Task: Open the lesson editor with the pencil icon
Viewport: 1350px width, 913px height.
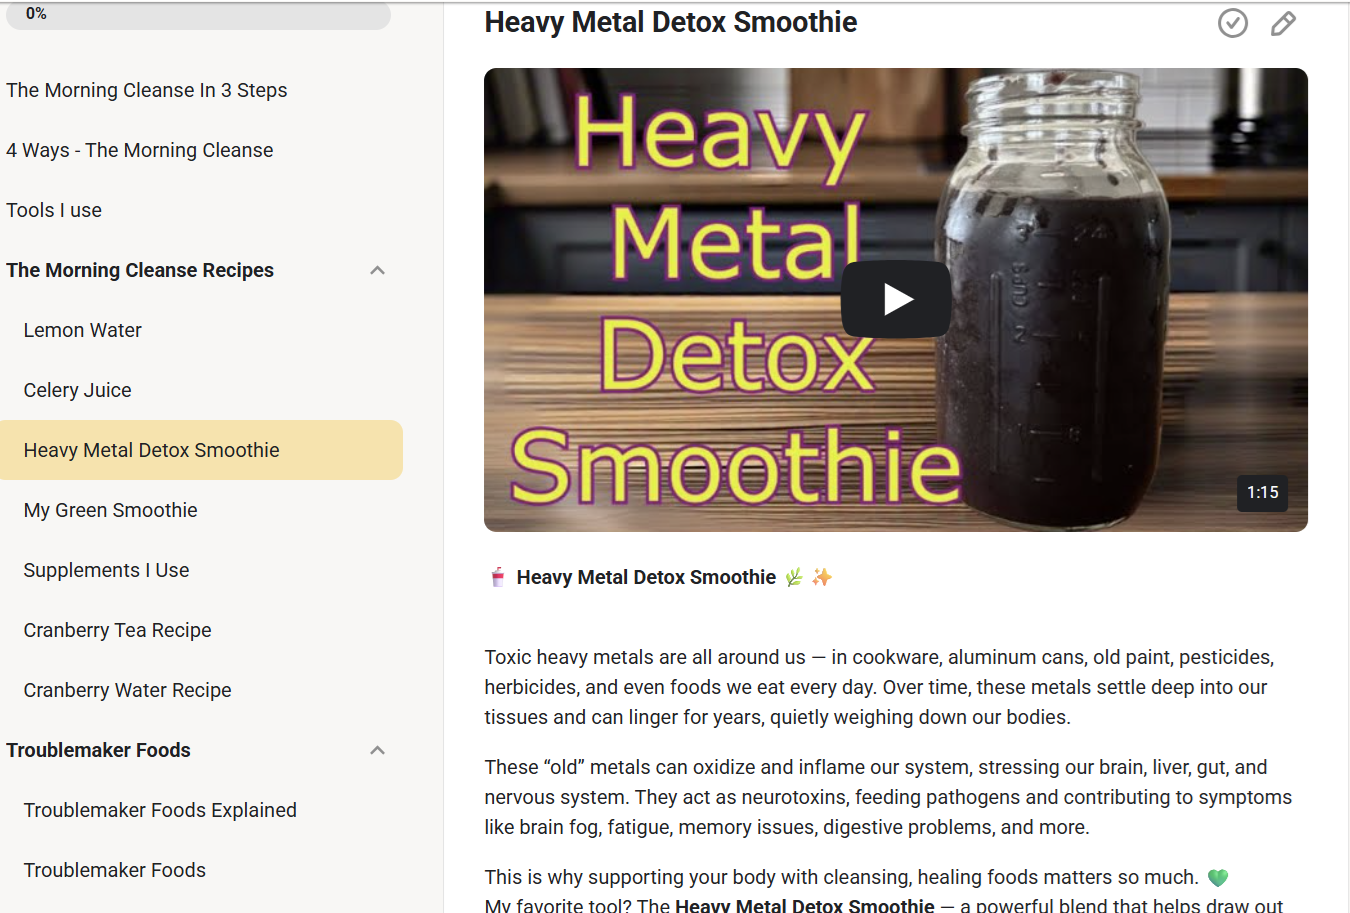Action: [1283, 23]
